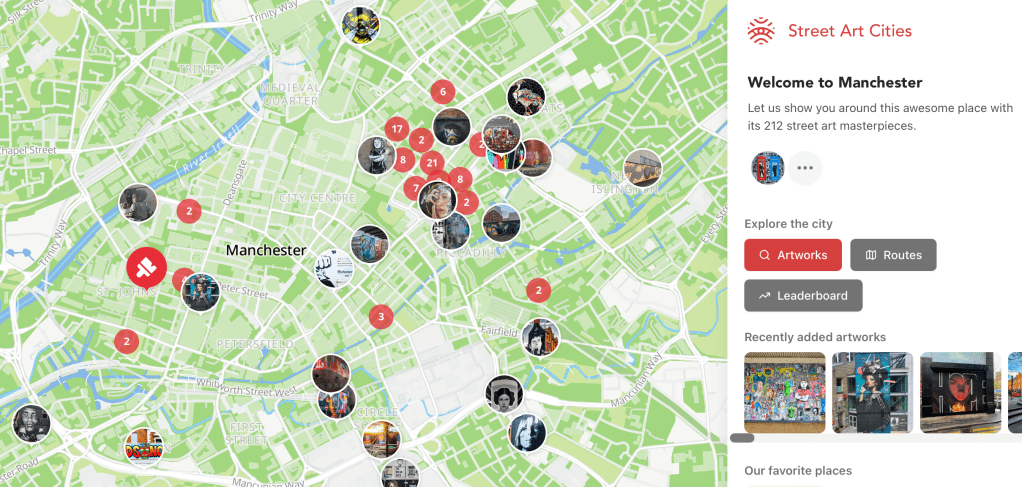The width and height of the screenshot is (1022, 487).
Task: Open the cluster marker showing 21 artworks
Action: pyautogui.click(x=431, y=163)
